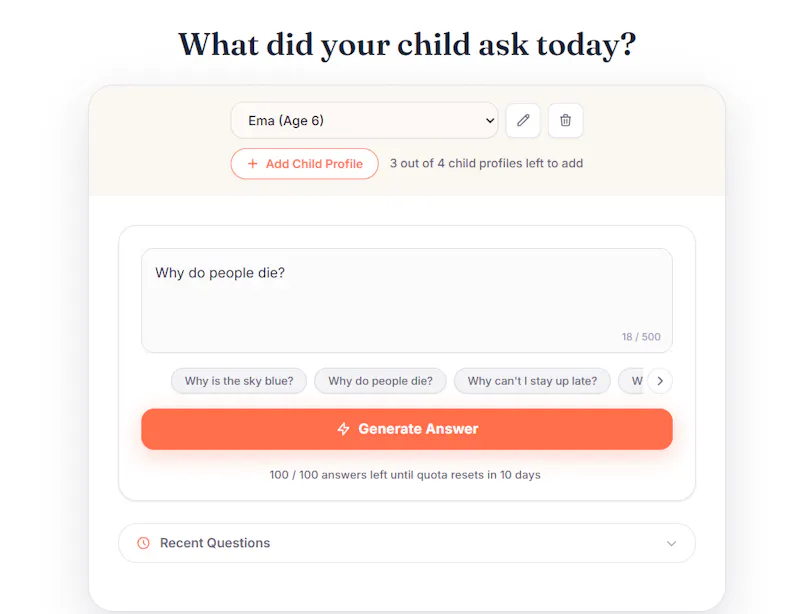Click the "What did your child ask today?" heading
The height and width of the screenshot is (614, 800).
[x=407, y=45]
